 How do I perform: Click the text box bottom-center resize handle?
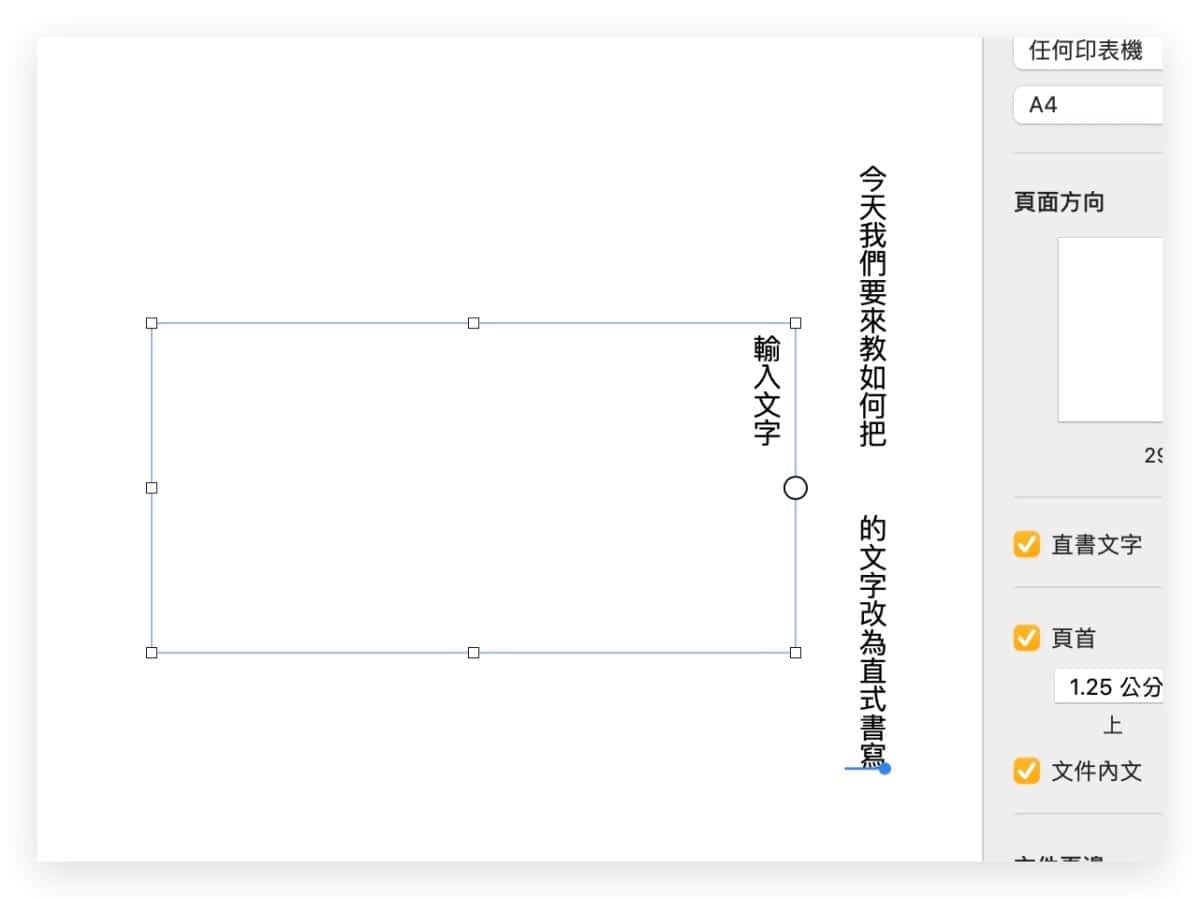474,653
